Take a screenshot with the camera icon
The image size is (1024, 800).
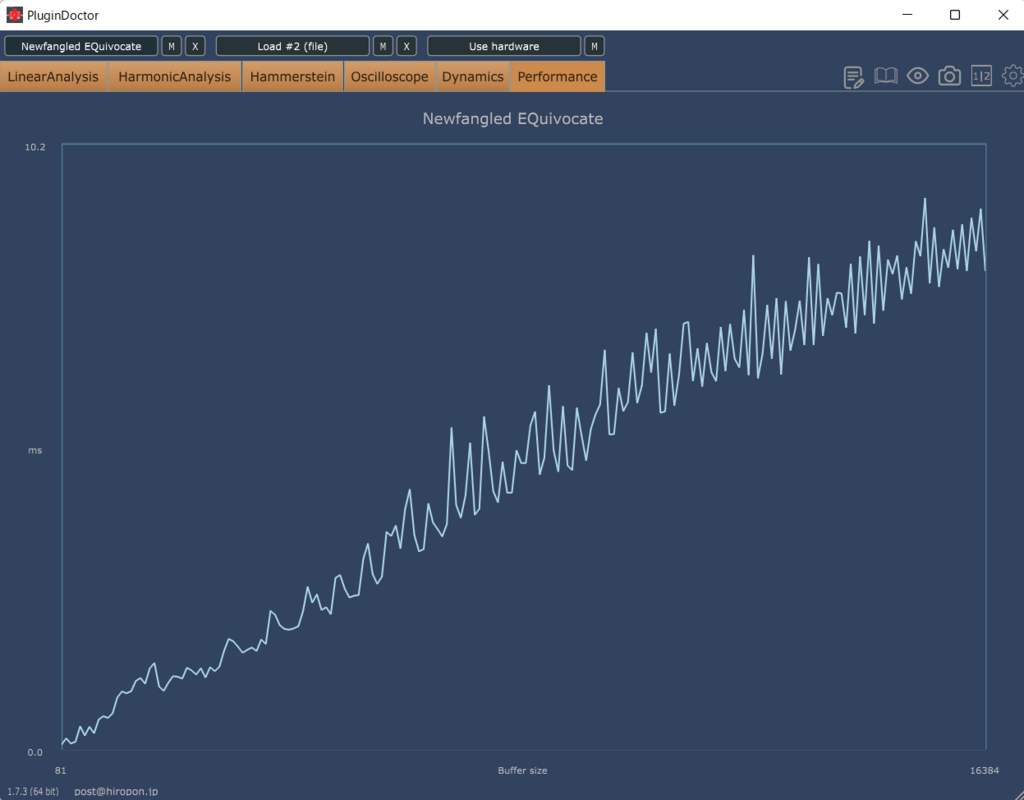(950, 76)
